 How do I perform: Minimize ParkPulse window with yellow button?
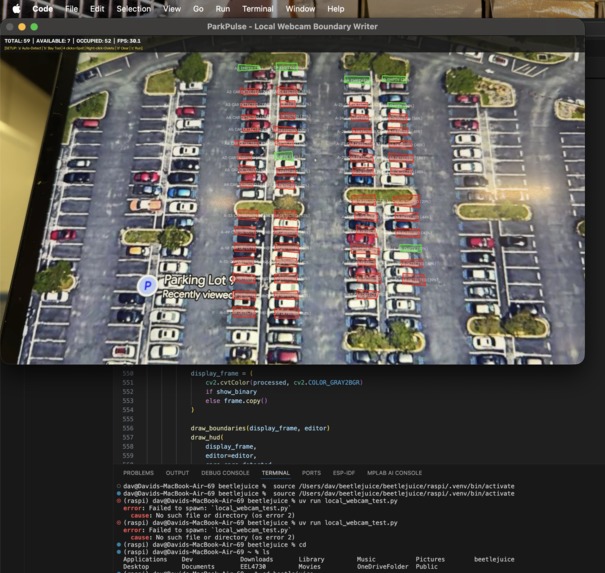[22, 27]
